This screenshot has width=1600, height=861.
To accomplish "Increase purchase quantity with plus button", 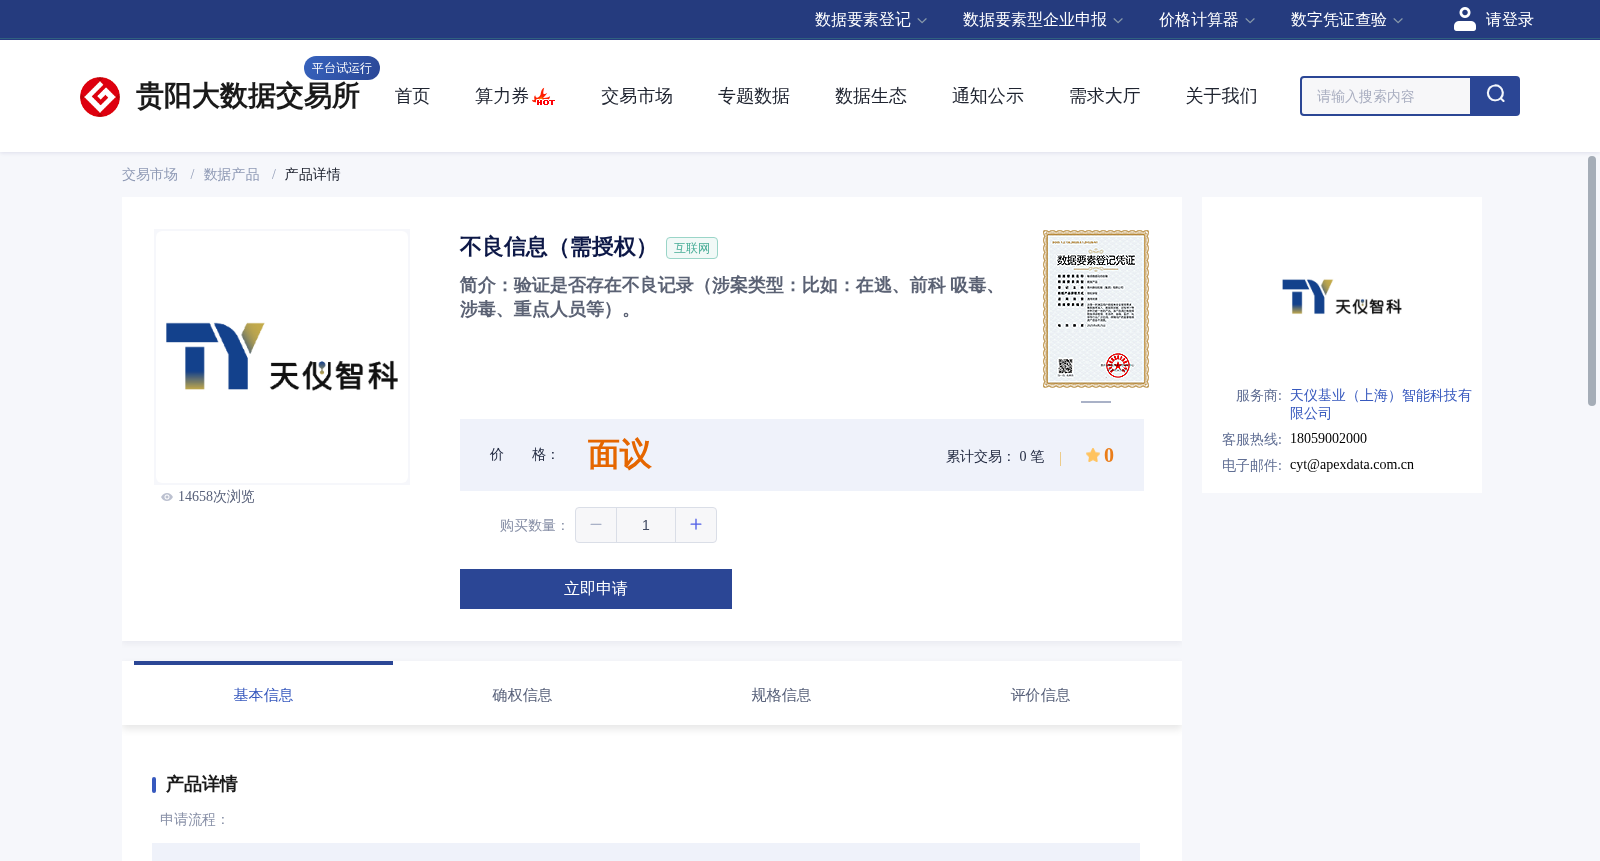I will pos(696,525).
